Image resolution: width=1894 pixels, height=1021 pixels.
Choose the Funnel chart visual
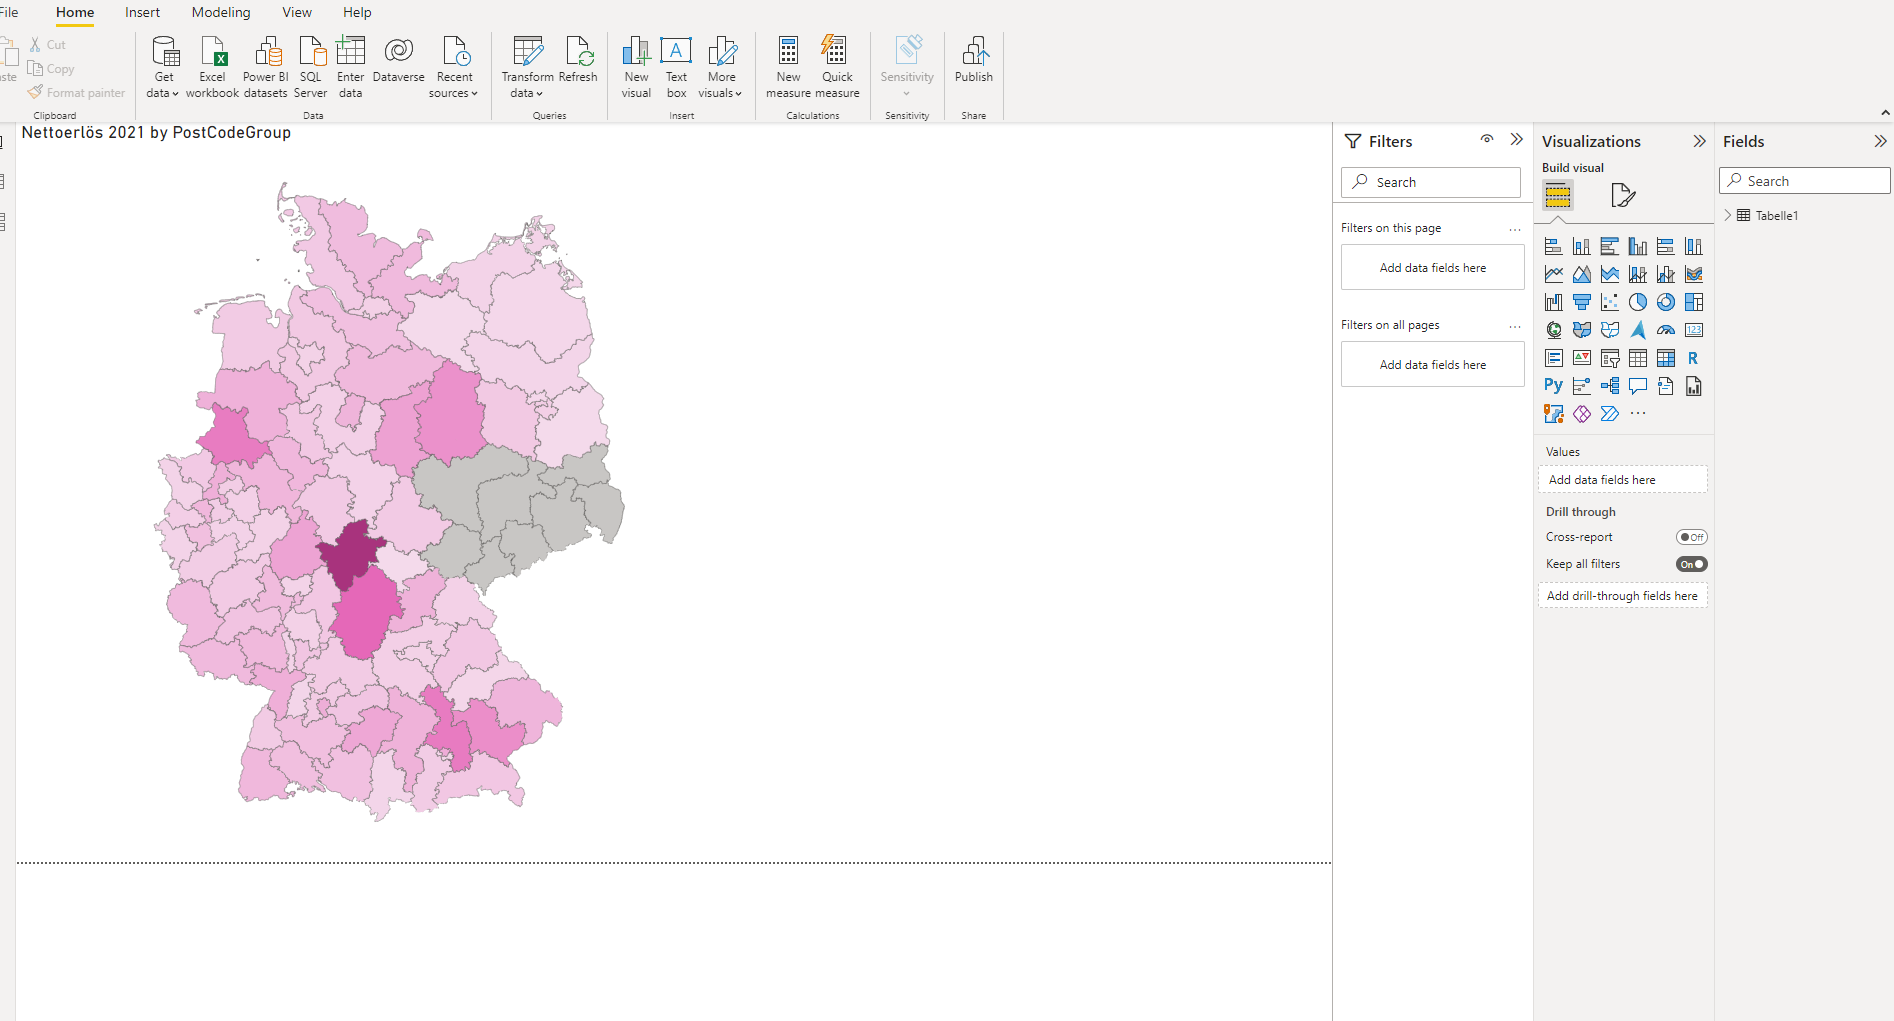click(1581, 302)
